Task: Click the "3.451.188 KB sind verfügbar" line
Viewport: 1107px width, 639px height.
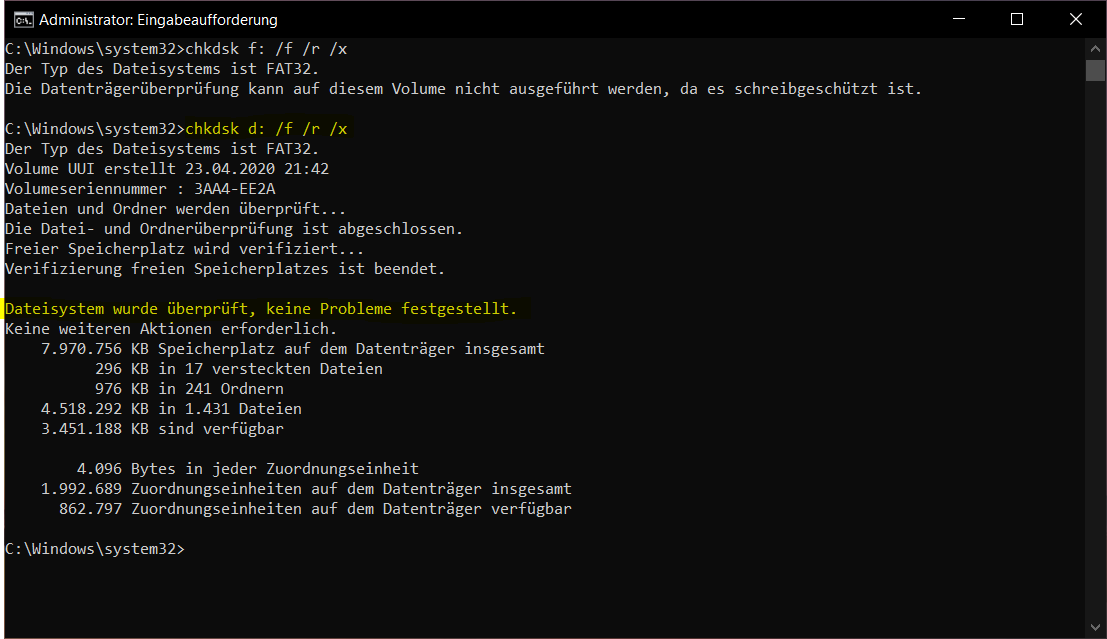Action: coord(162,429)
